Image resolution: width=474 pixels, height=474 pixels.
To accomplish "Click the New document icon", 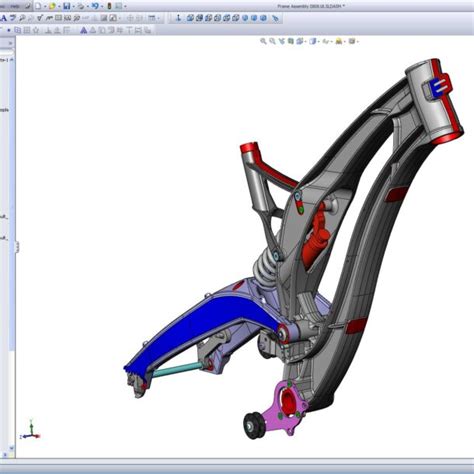I will tap(38, 6).
